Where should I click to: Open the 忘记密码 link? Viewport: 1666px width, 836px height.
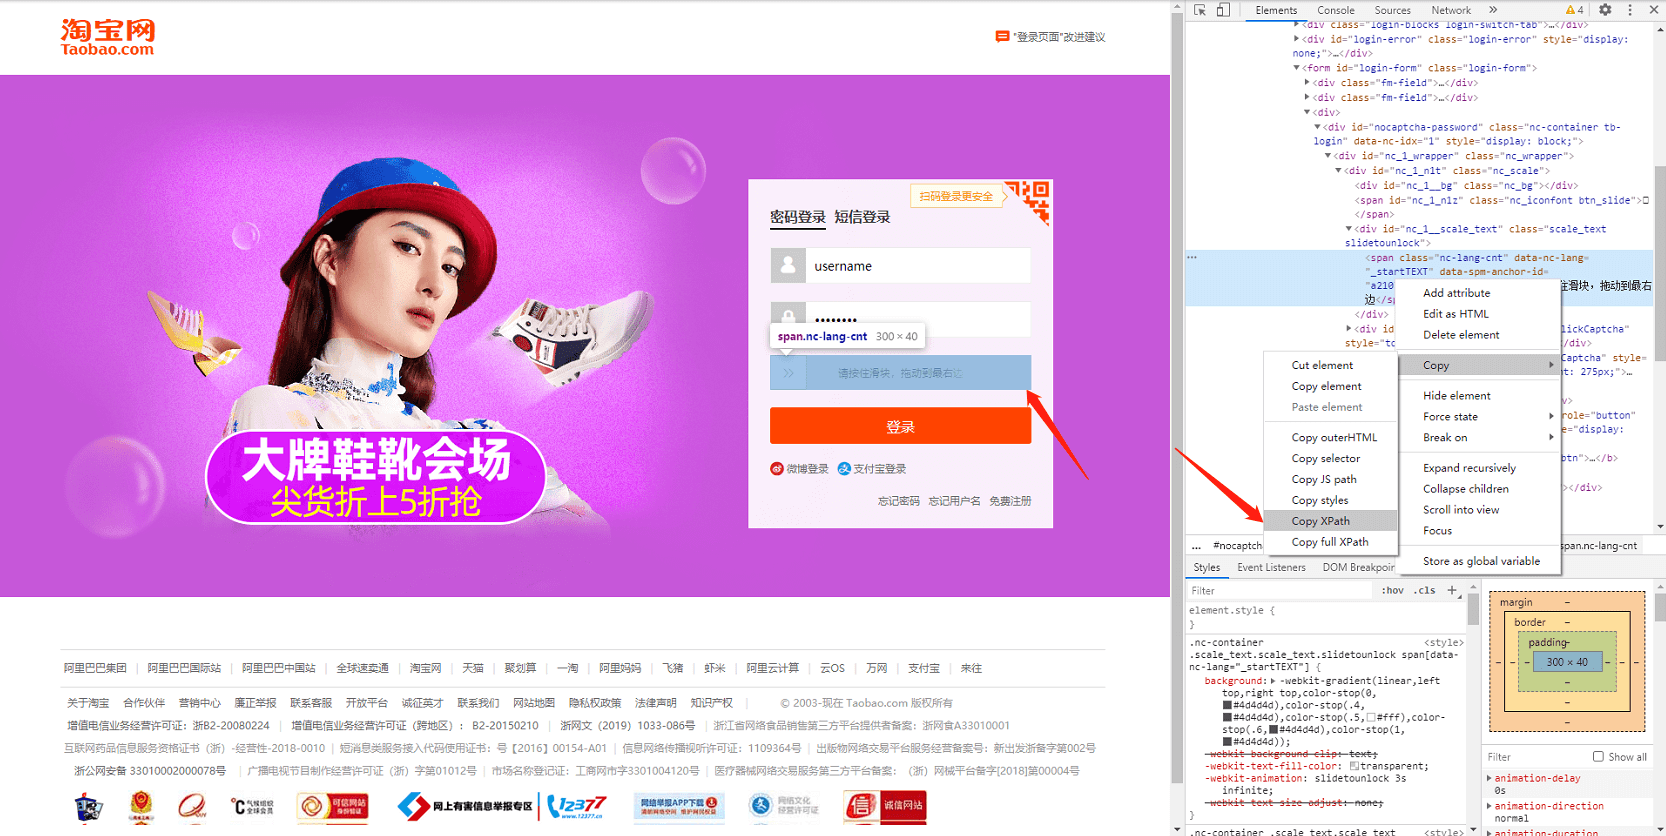coord(899,501)
